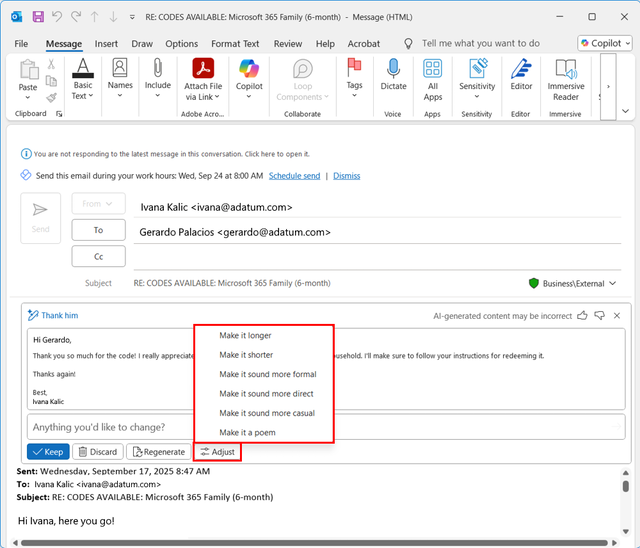Open the From dropdown
Viewport: 640px width, 548px height.
(x=98, y=204)
